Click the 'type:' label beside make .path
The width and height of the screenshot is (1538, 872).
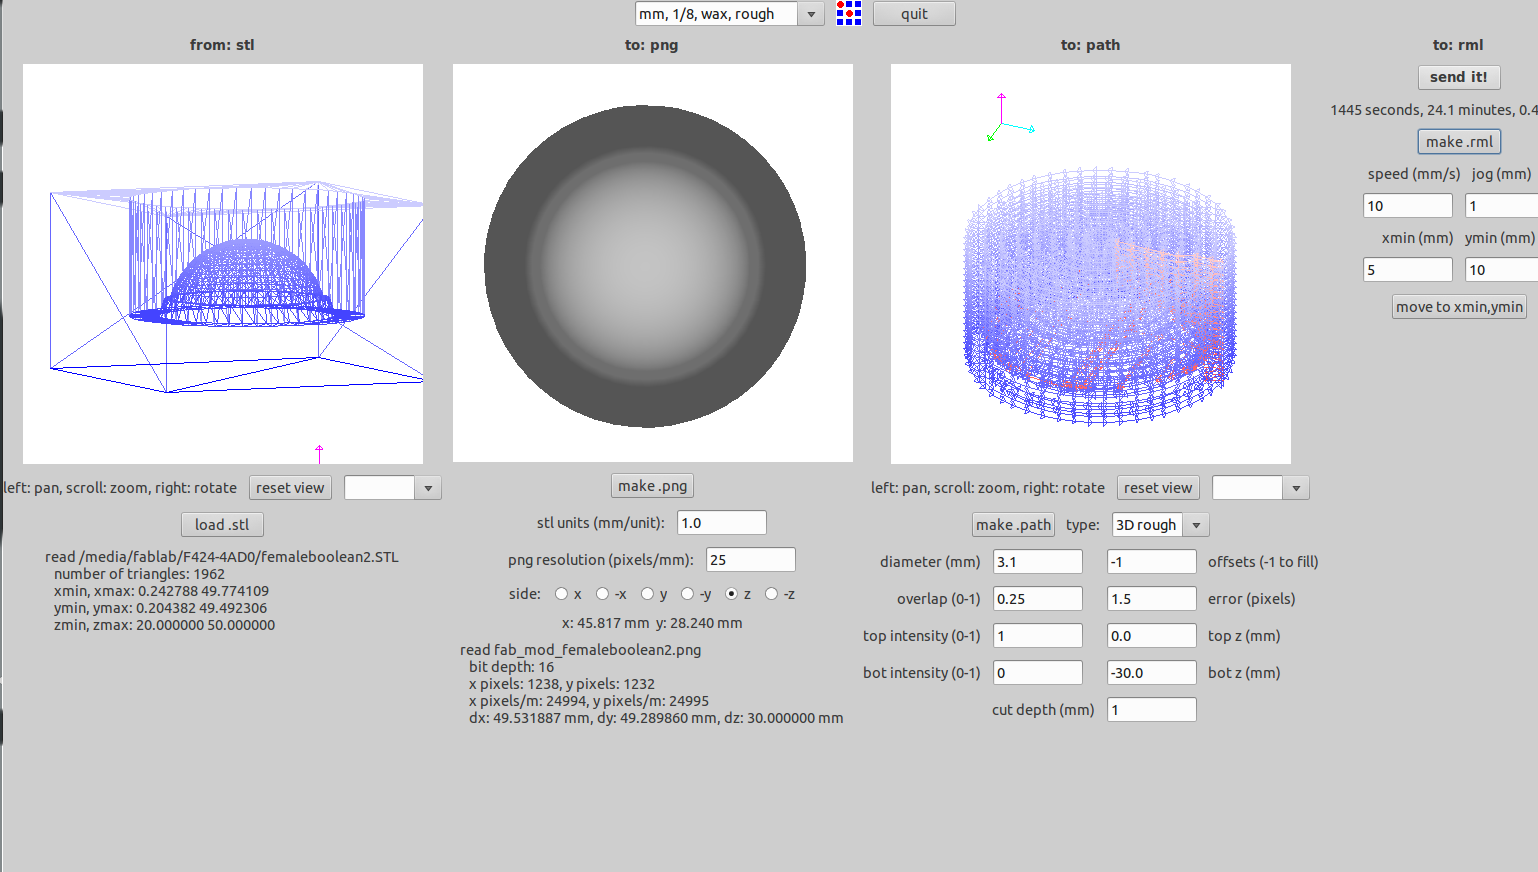pyautogui.click(x=1083, y=525)
